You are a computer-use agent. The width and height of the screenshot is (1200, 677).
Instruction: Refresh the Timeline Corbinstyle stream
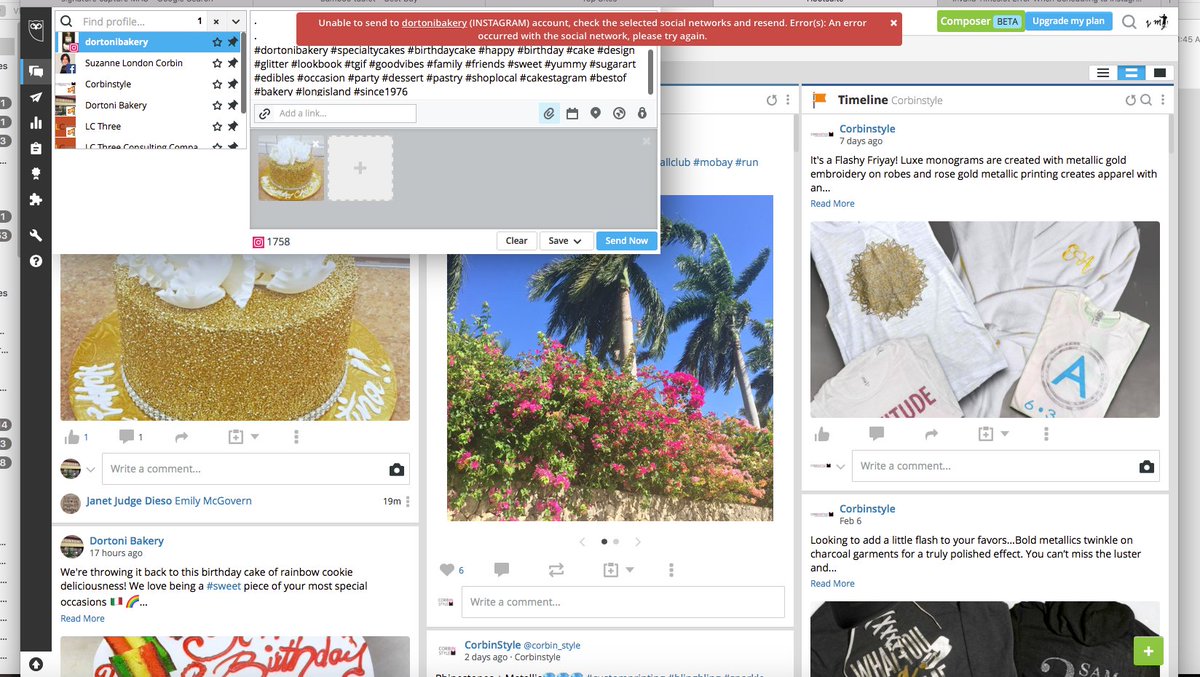click(x=1131, y=100)
